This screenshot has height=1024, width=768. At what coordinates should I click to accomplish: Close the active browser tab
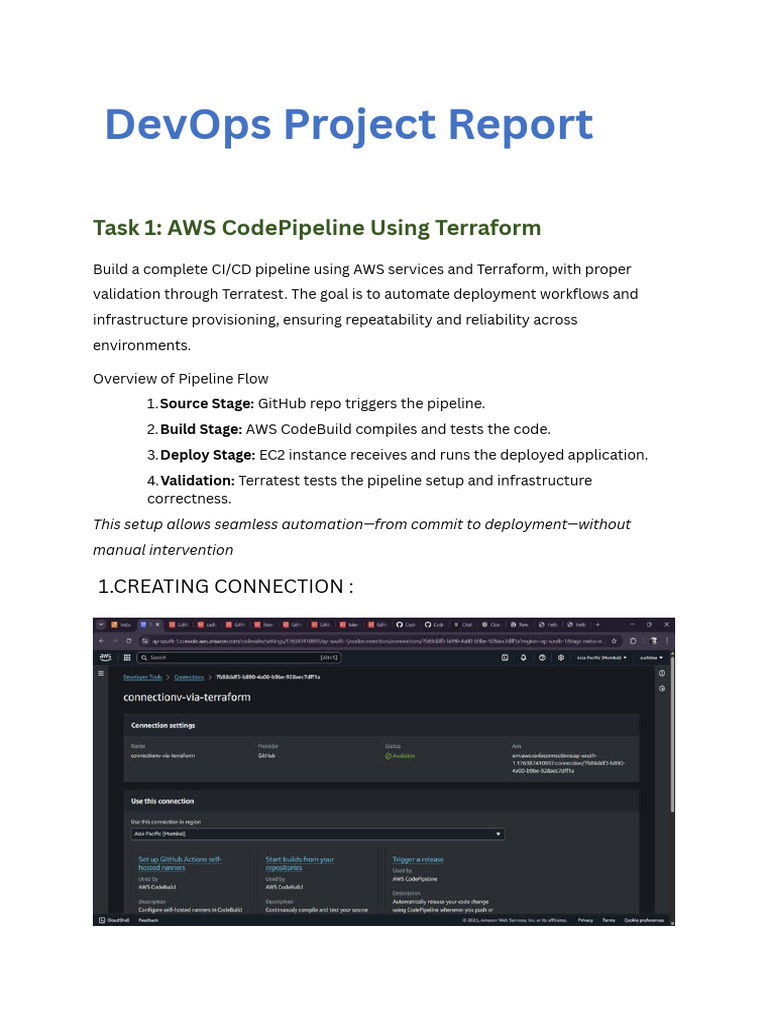coord(157,625)
